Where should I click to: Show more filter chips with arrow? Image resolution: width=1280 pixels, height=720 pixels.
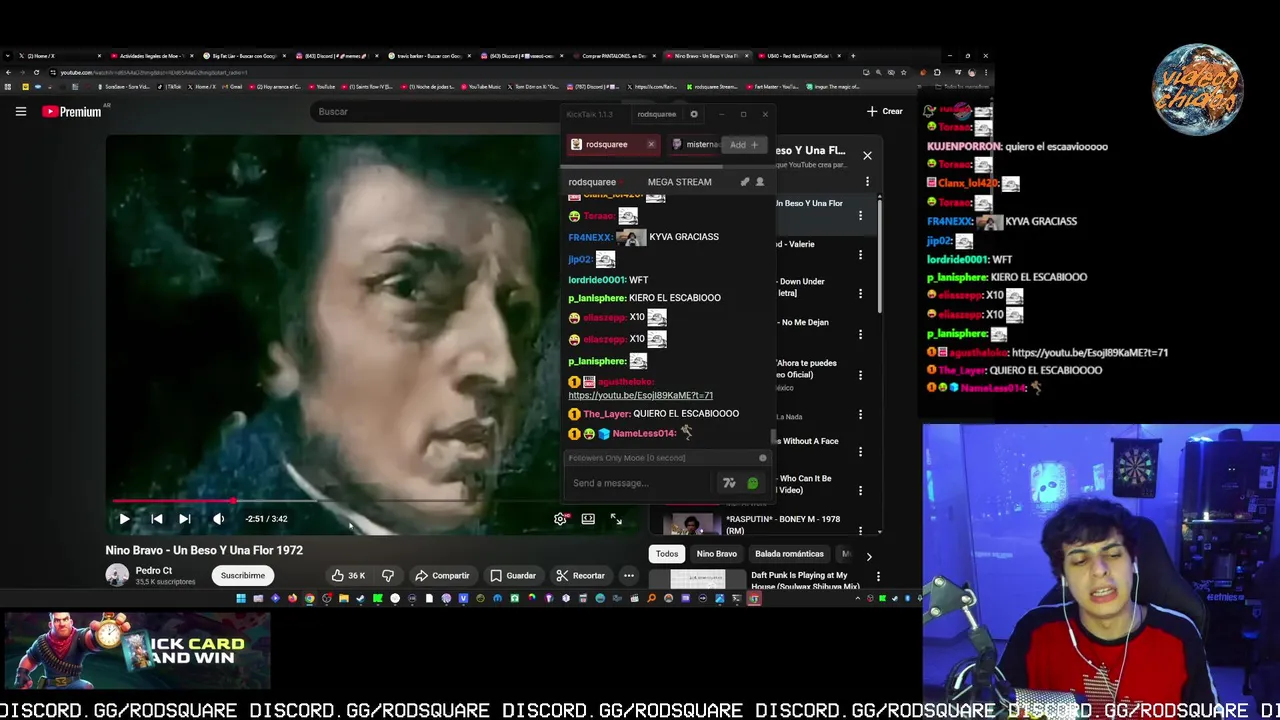click(868, 556)
